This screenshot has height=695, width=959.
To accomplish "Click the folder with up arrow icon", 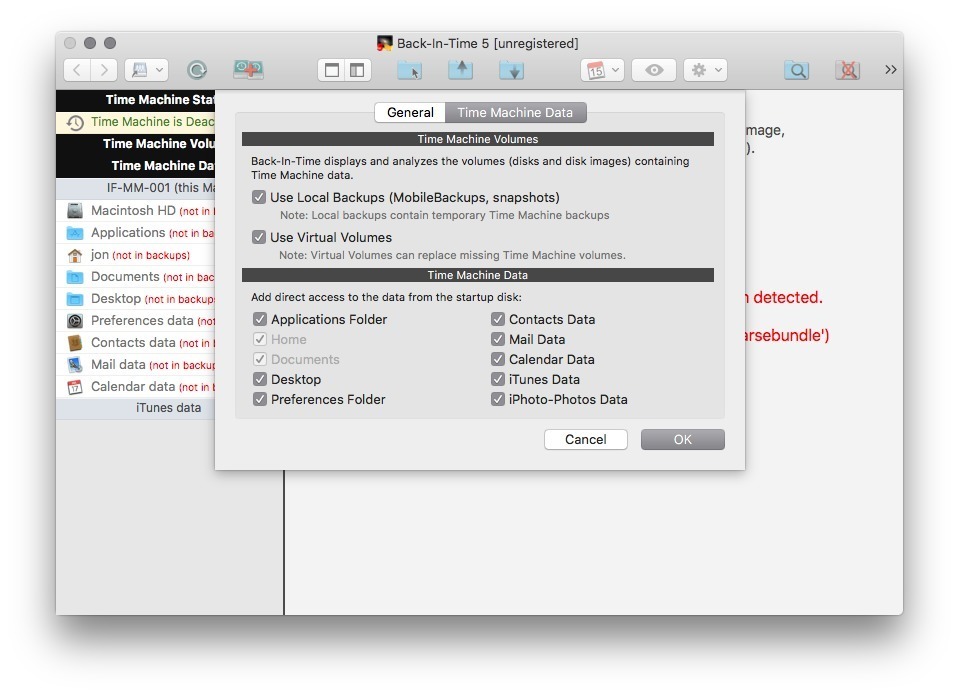I will pyautogui.click(x=460, y=70).
